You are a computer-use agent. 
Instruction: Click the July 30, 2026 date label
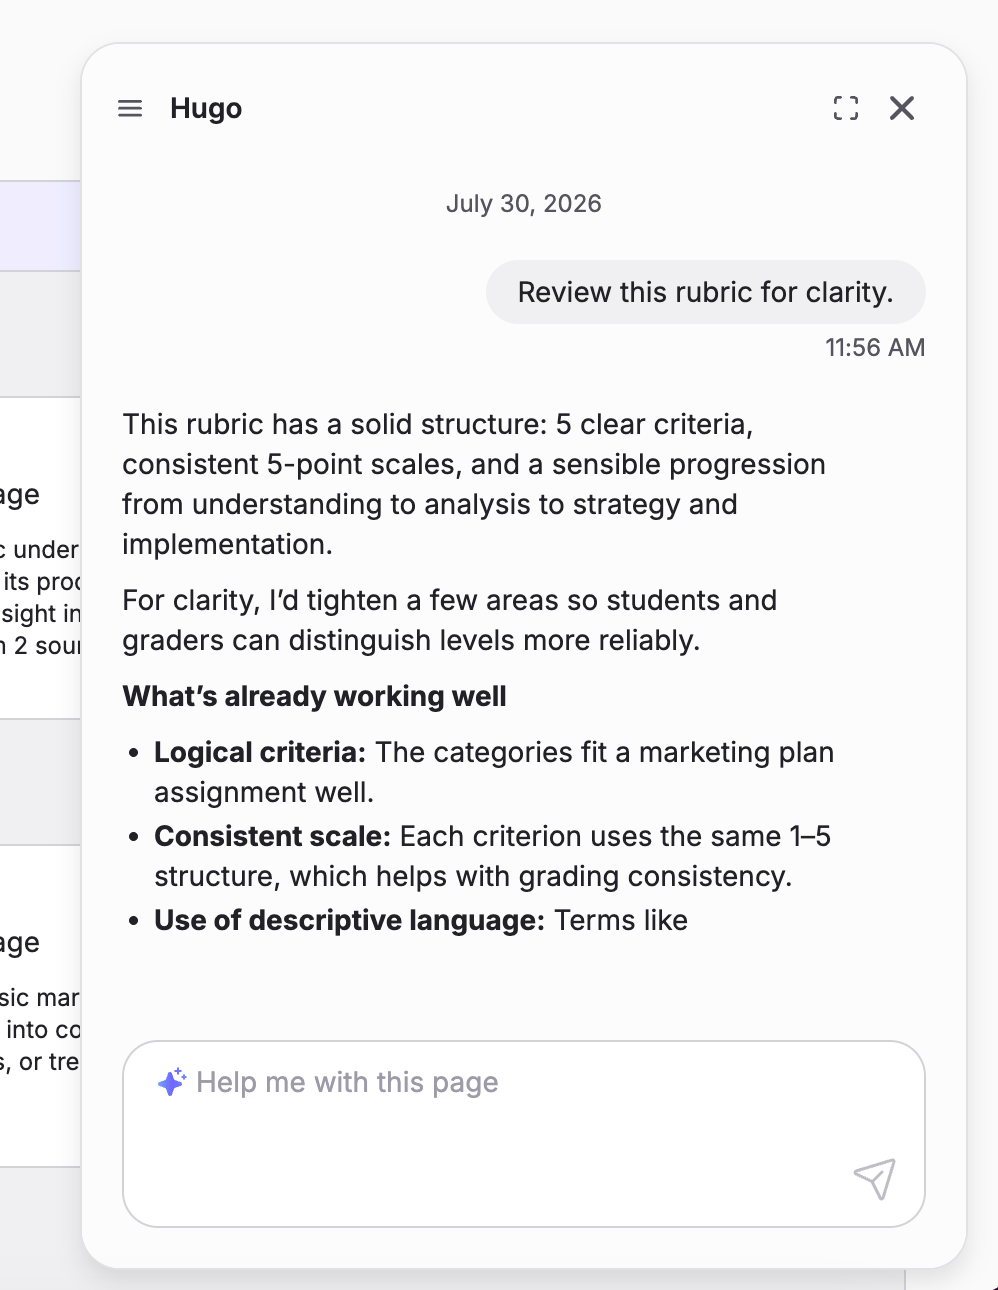point(524,203)
